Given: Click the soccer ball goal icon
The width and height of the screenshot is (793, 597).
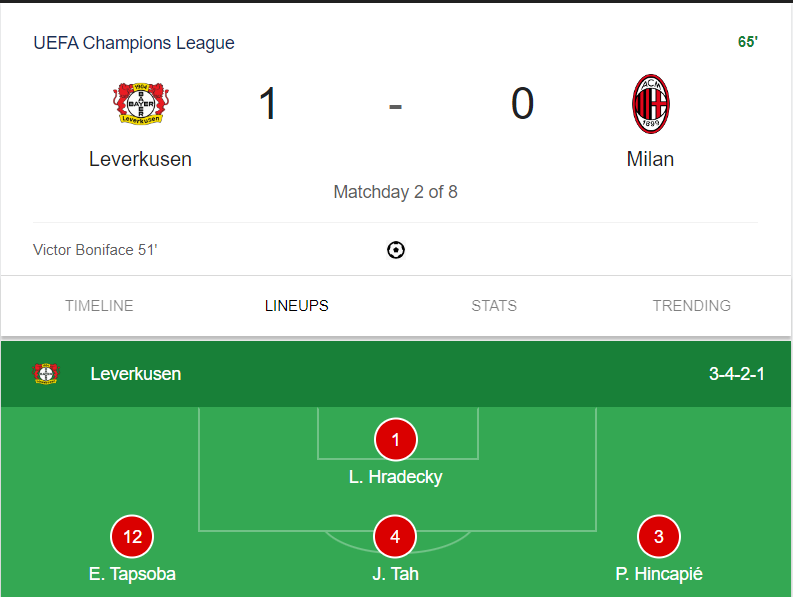Looking at the screenshot, I should 395,250.
